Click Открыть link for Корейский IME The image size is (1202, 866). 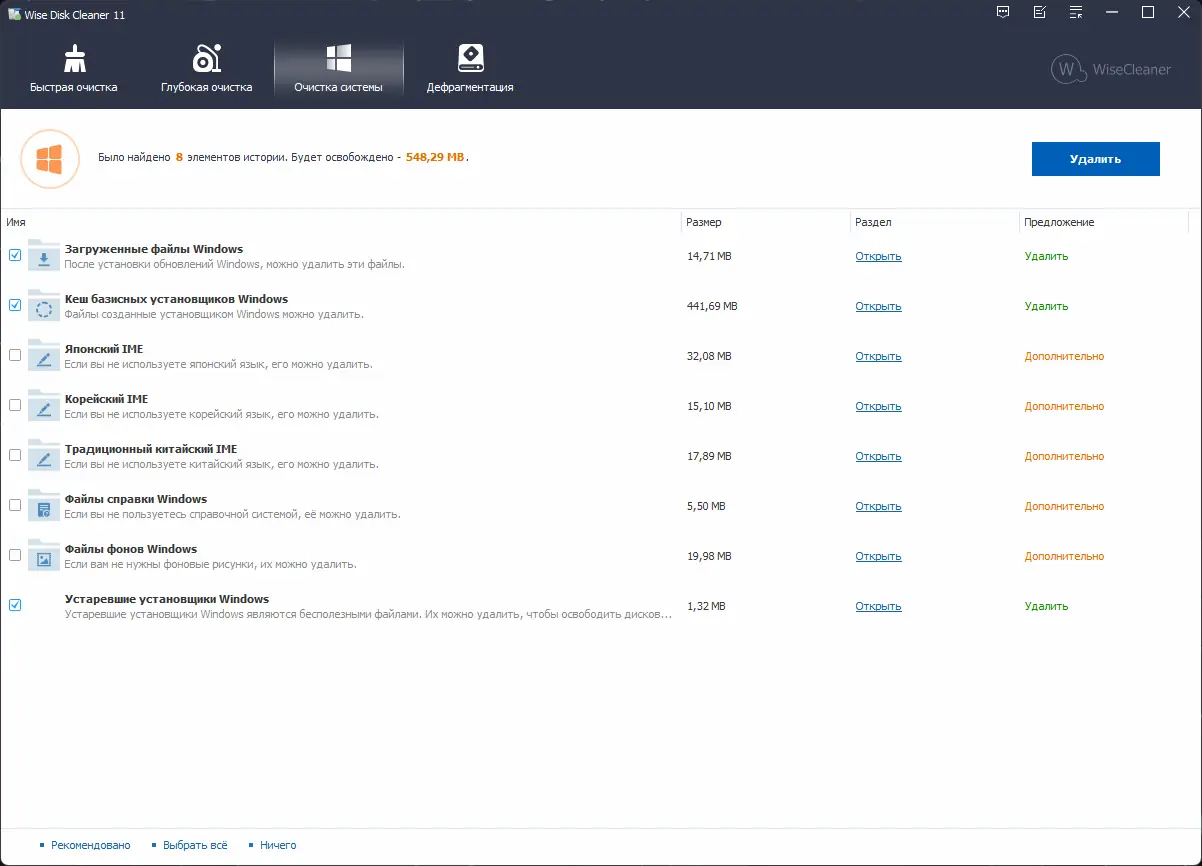(878, 406)
